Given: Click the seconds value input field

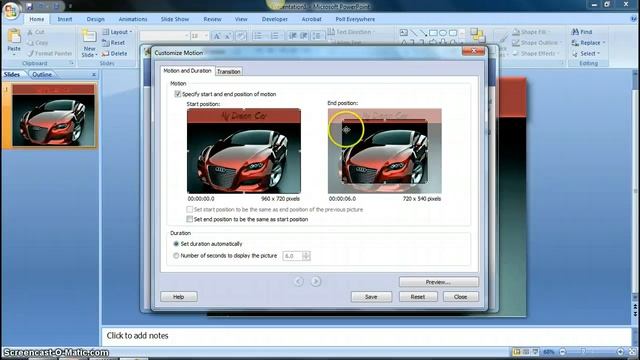Looking at the screenshot, I should click(x=292, y=256).
